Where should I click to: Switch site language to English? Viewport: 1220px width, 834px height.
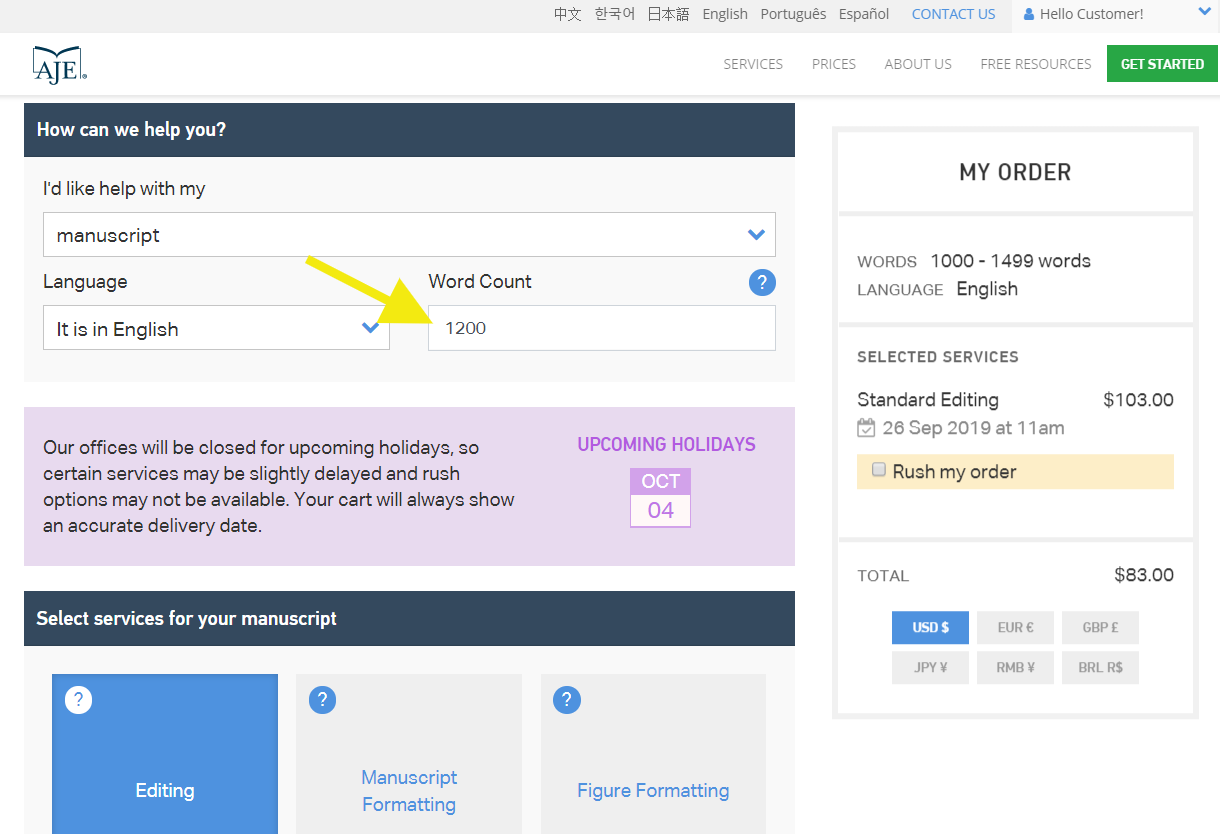pyautogui.click(x=725, y=14)
